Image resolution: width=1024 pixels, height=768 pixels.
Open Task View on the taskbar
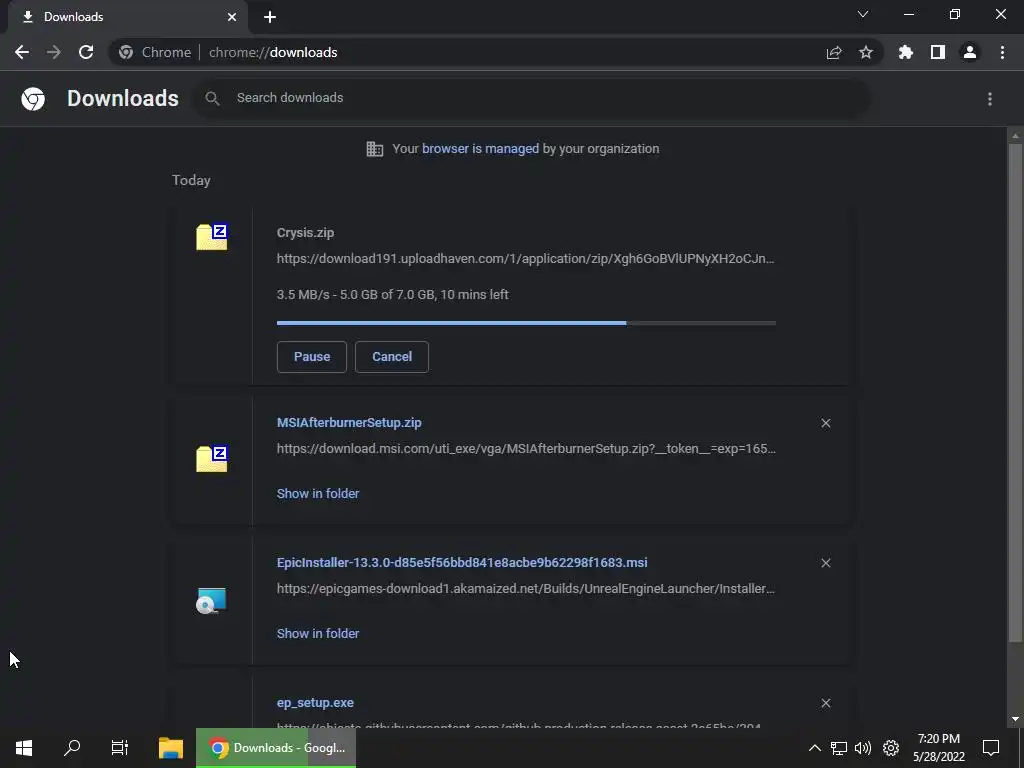coord(120,748)
